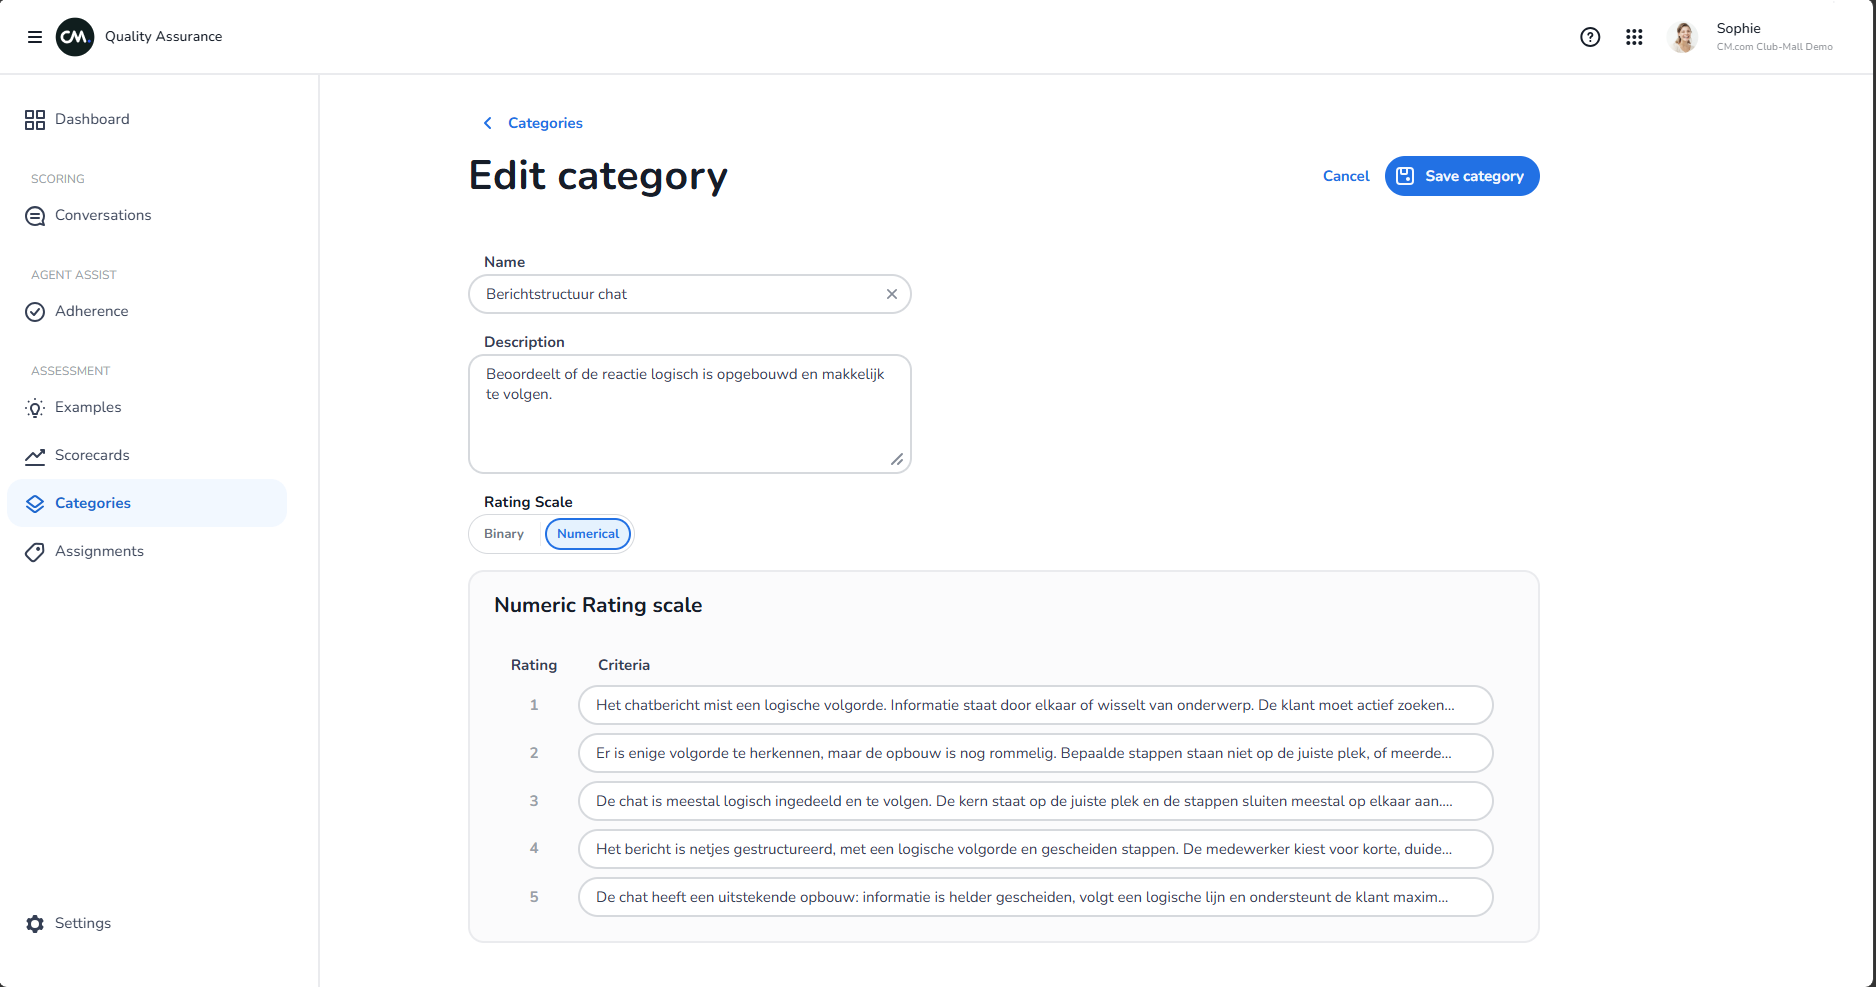This screenshot has height=987, width=1876.
Task: Select the Numerical rating scale
Action: tap(588, 534)
